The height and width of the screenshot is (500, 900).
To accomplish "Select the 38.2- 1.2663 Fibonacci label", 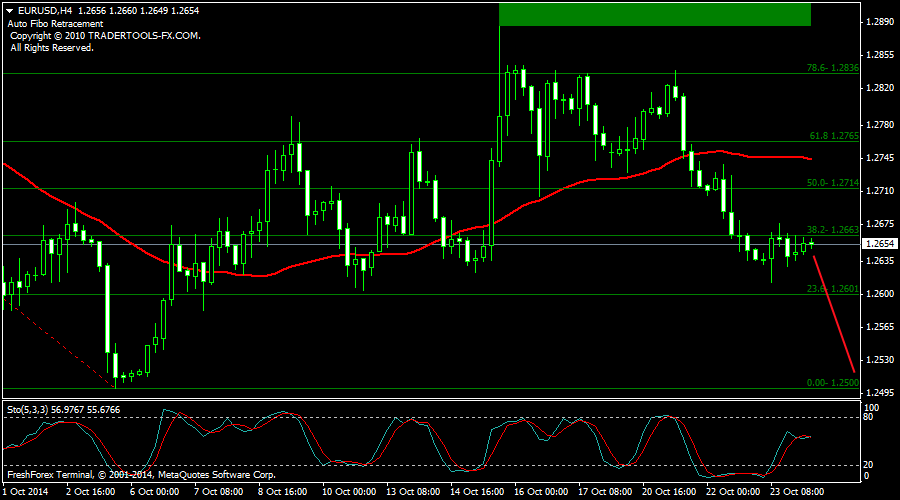I will coord(833,230).
